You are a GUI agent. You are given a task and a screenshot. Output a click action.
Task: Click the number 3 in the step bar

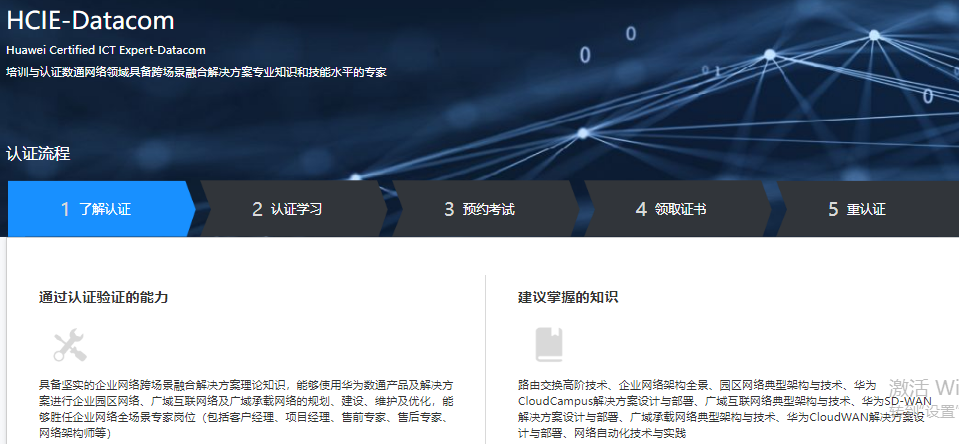(449, 209)
